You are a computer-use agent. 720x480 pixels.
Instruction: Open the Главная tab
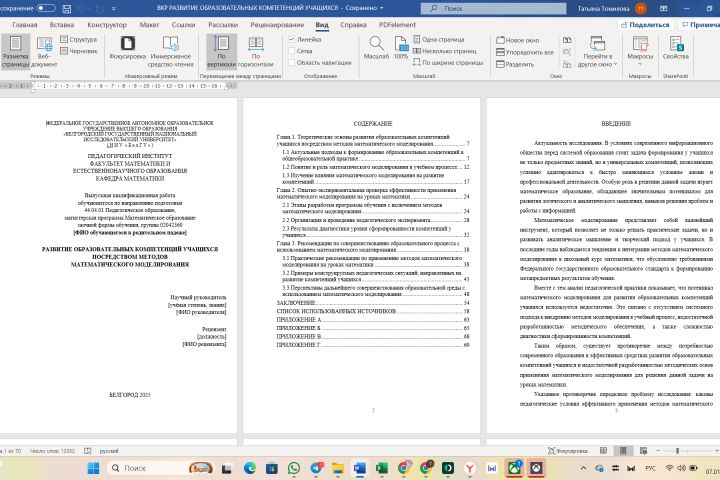(x=25, y=25)
